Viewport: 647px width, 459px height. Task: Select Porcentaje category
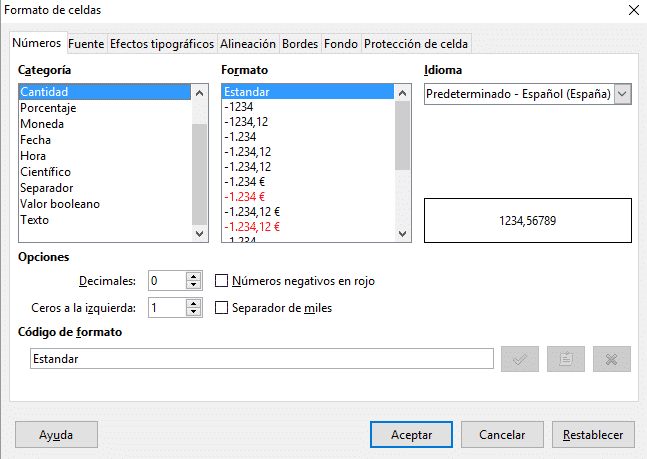coord(105,108)
